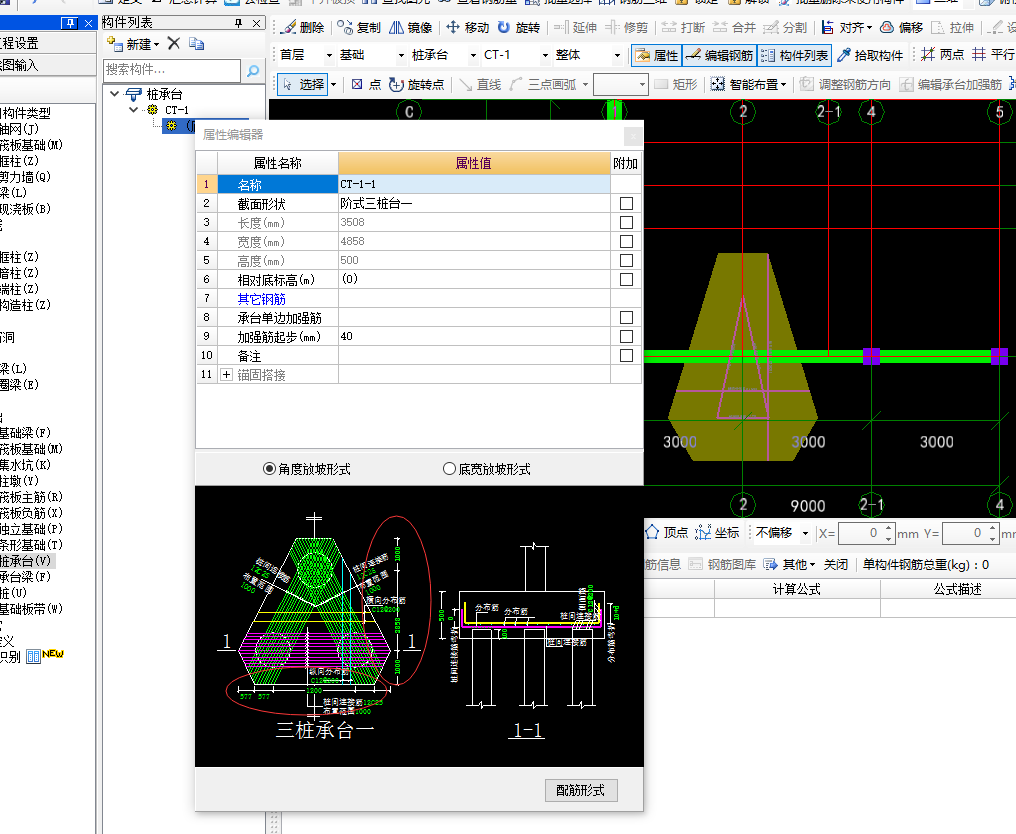Choose the 直线 line drawing tool
The width and height of the screenshot is (1016, 834).
coord(481,84)
